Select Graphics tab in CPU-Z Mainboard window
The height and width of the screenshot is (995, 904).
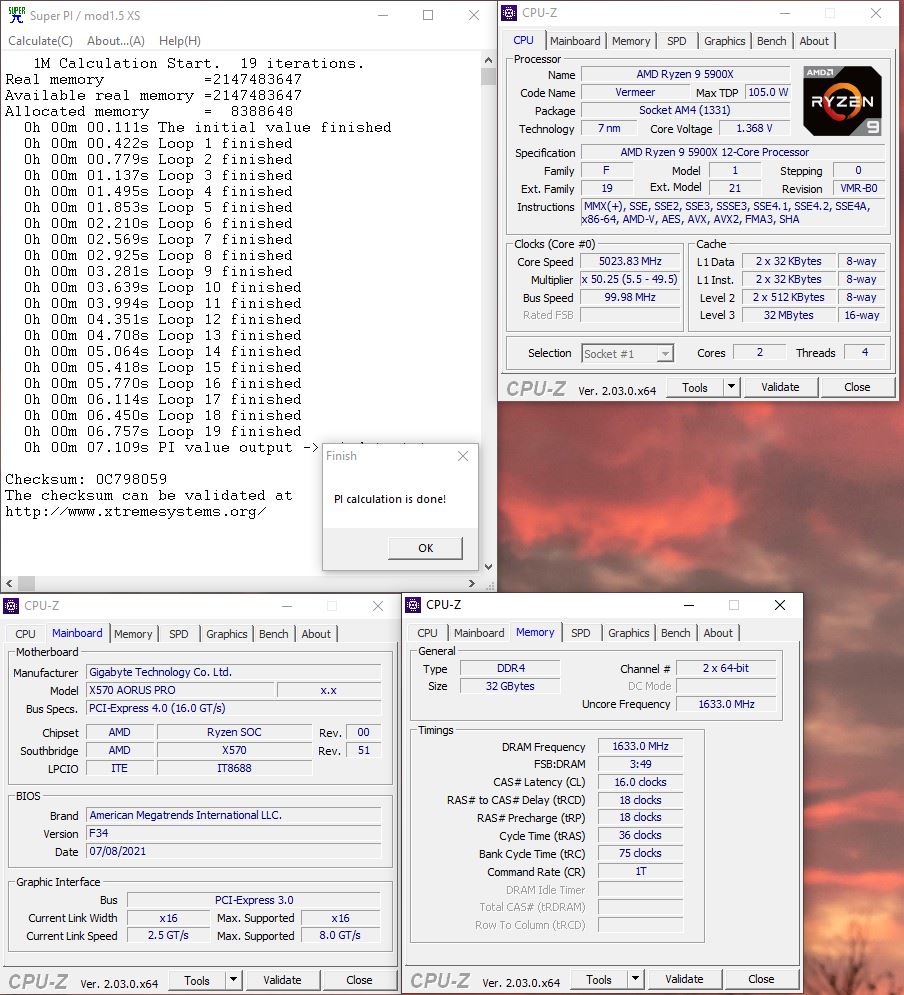click(226, 633)
